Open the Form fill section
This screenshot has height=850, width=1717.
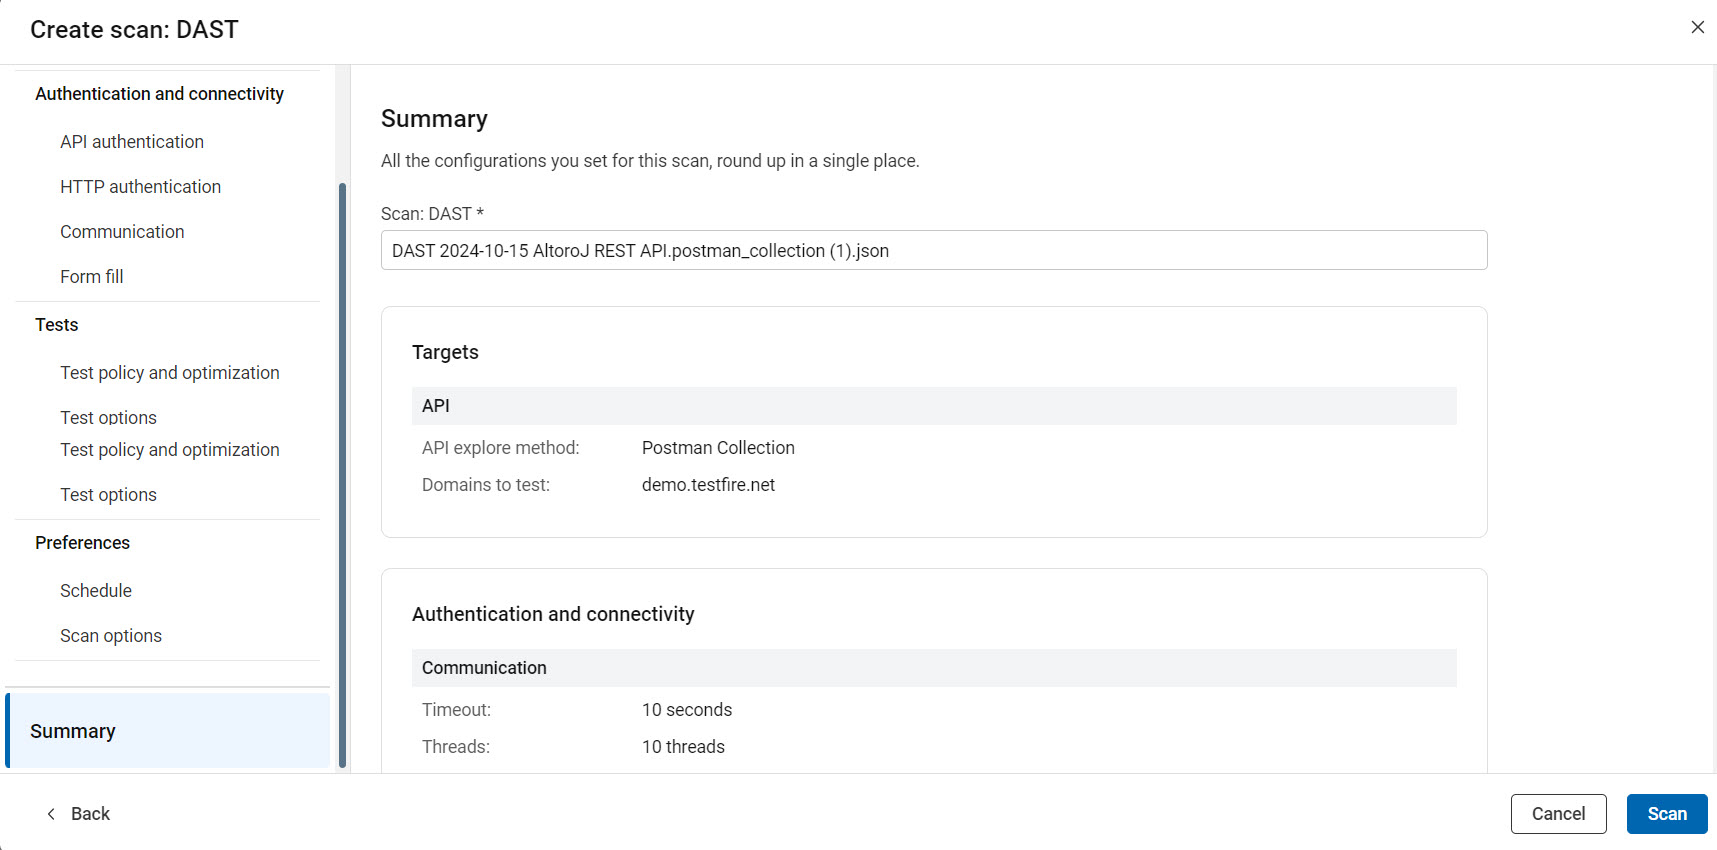pyautogui.click(x=92, y=277)
